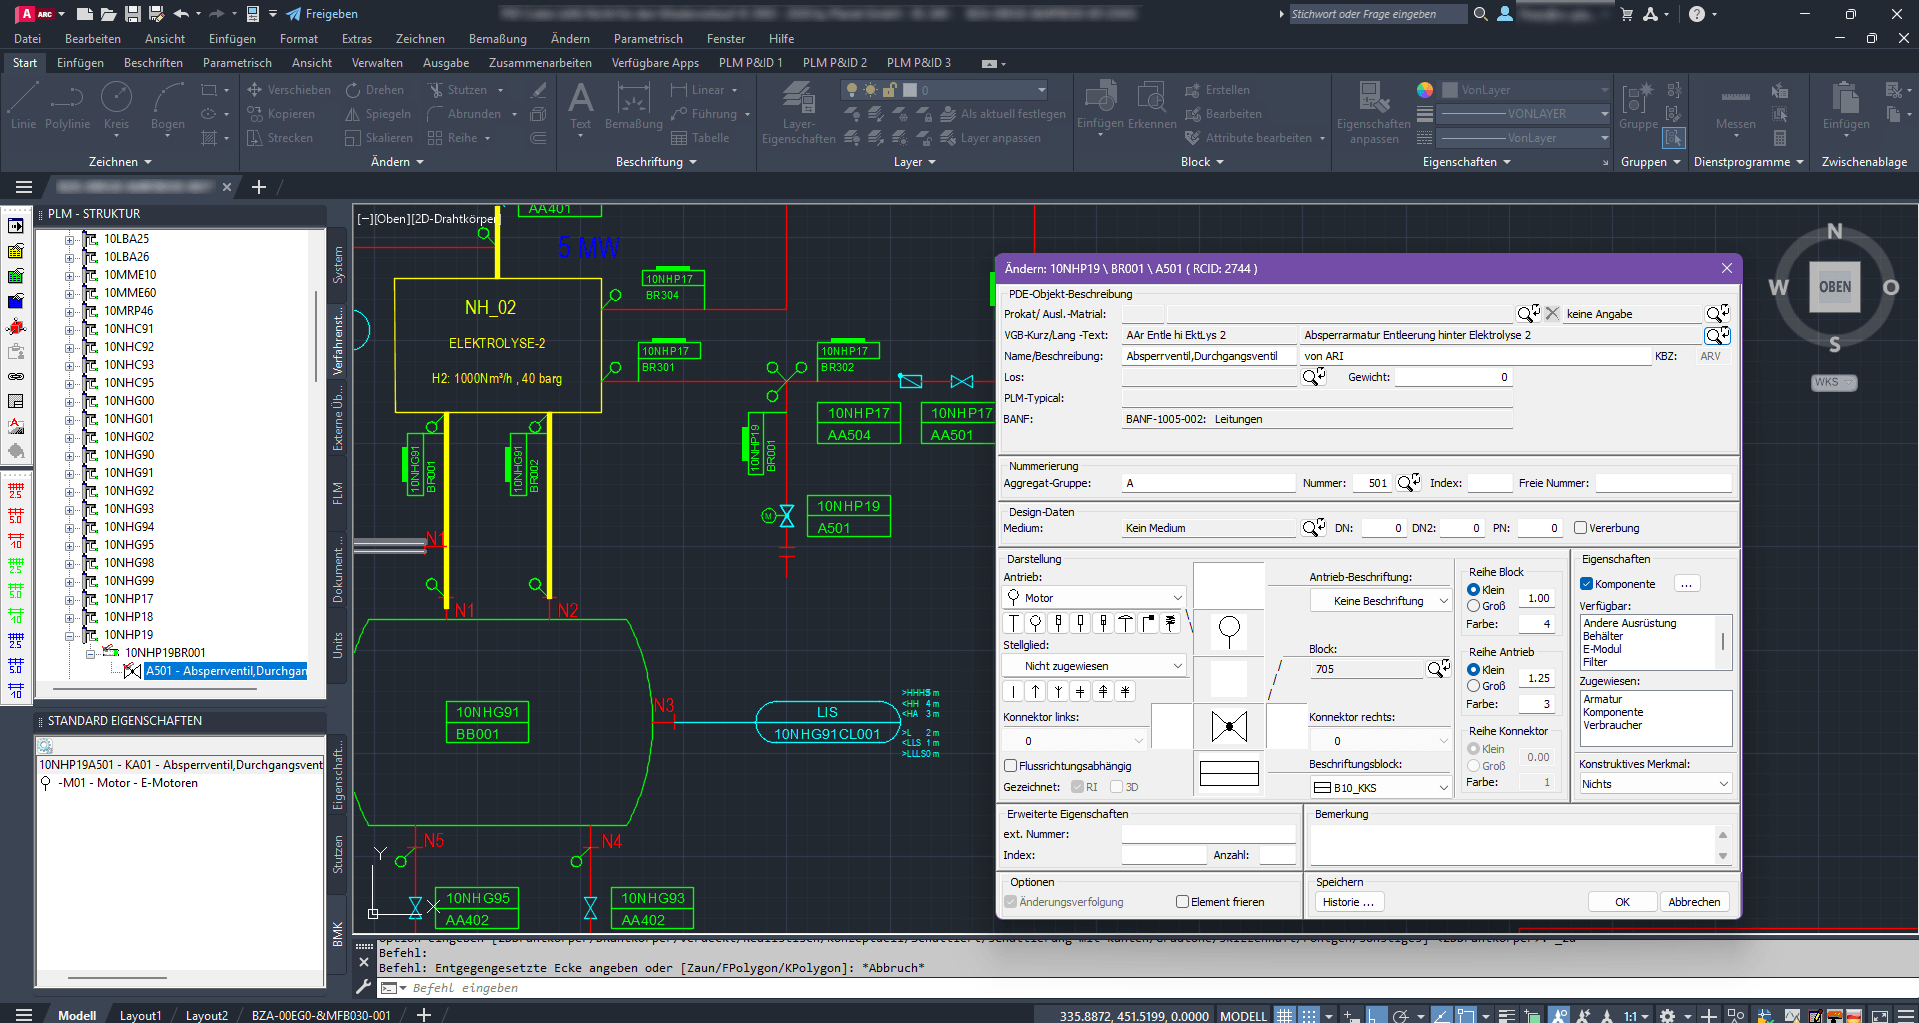This screenshot has height=1023, width=1919.
Task: Click OBEN on the view cube
Action: pyautogui.click(x=1834, y=287)
